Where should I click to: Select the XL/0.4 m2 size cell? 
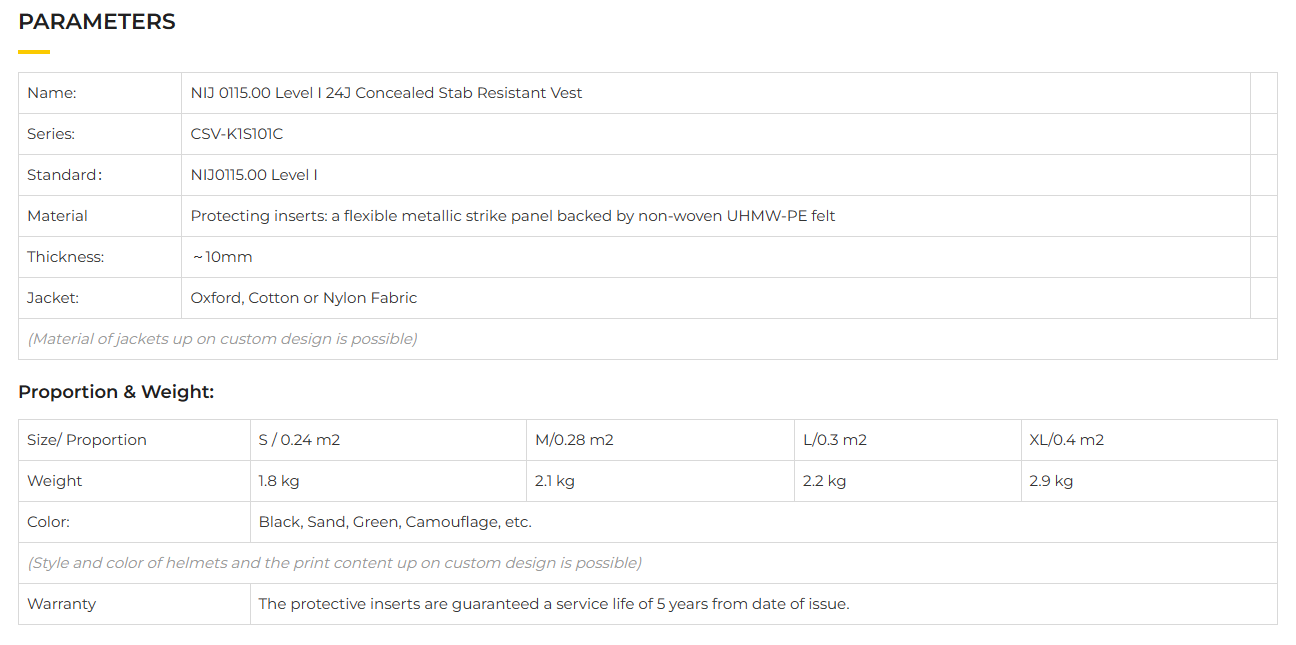pos(1067,440)
